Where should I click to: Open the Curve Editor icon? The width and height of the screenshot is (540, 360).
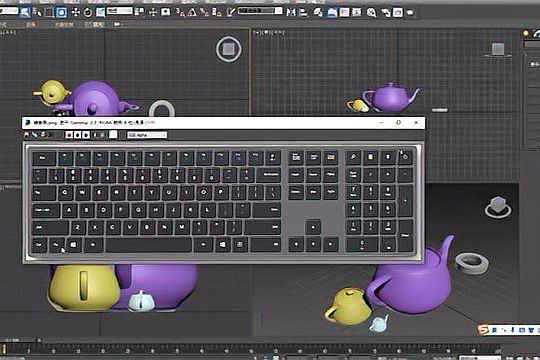point(344,13)
